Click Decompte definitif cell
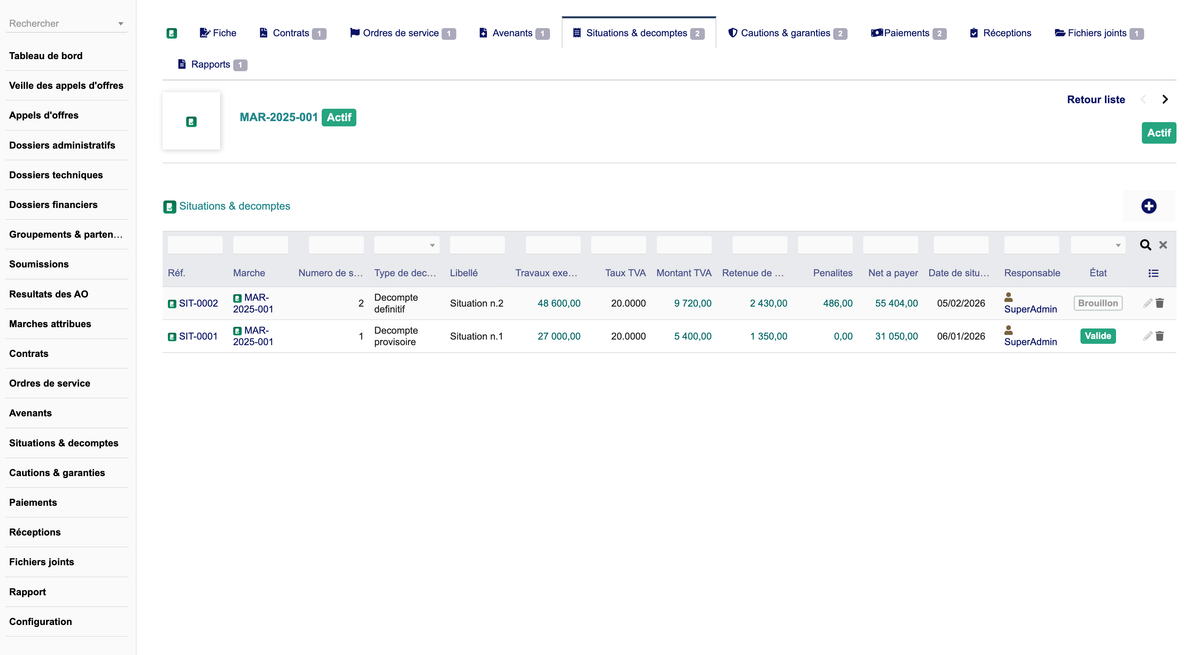1200x655 pixels. click(396, 303)
